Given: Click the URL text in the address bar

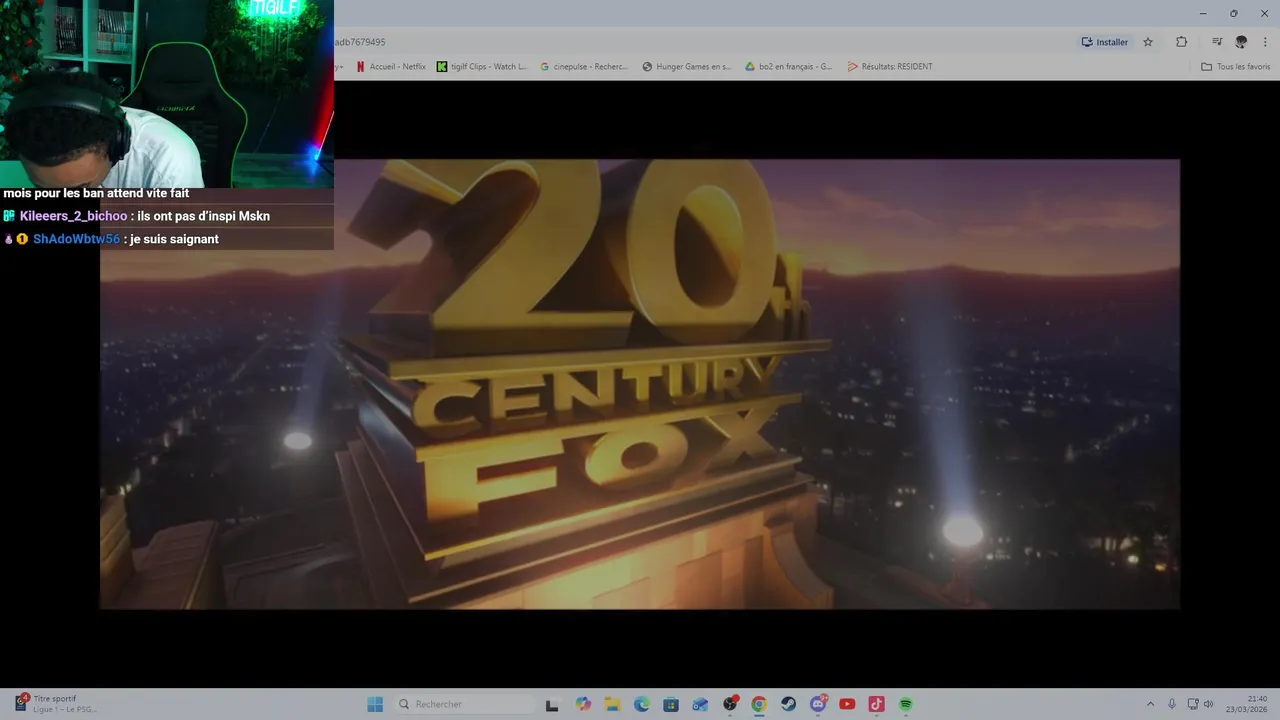Looking at the screenshot, I should [360, 42].
